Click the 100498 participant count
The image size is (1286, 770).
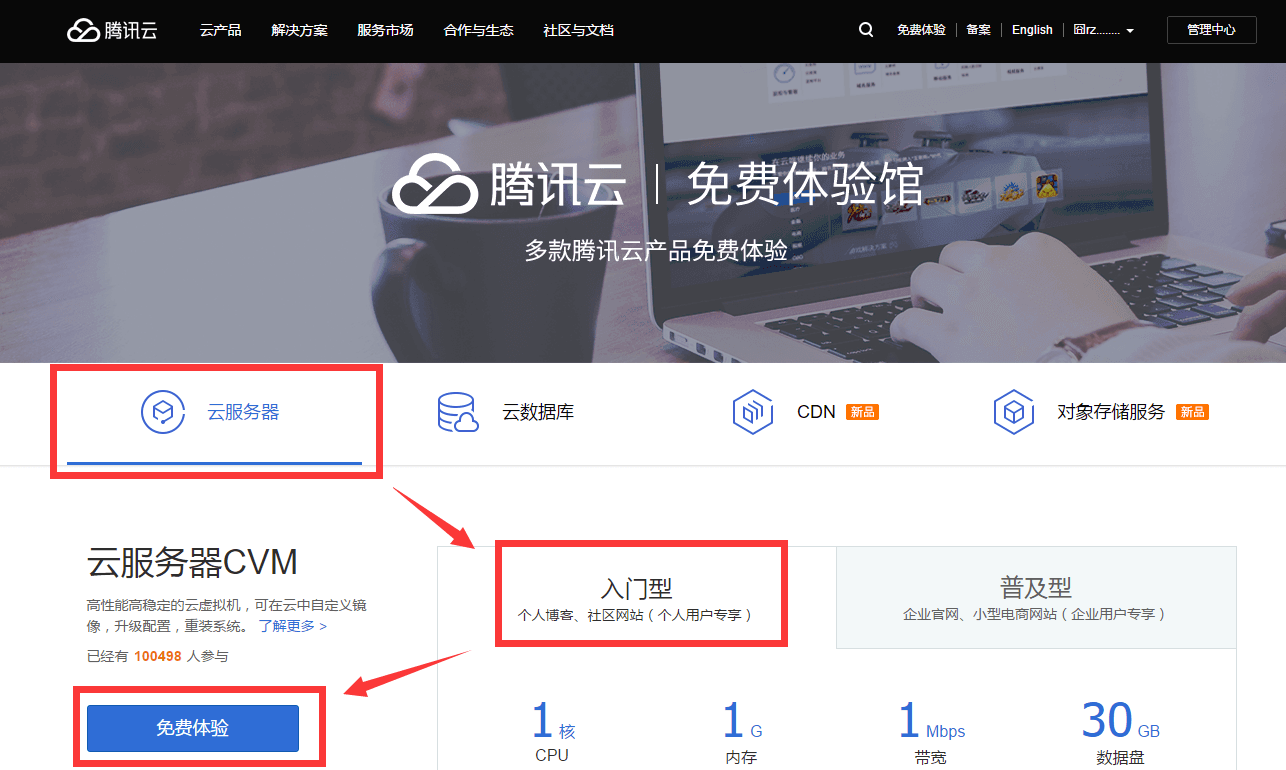[x=158, y=656]
